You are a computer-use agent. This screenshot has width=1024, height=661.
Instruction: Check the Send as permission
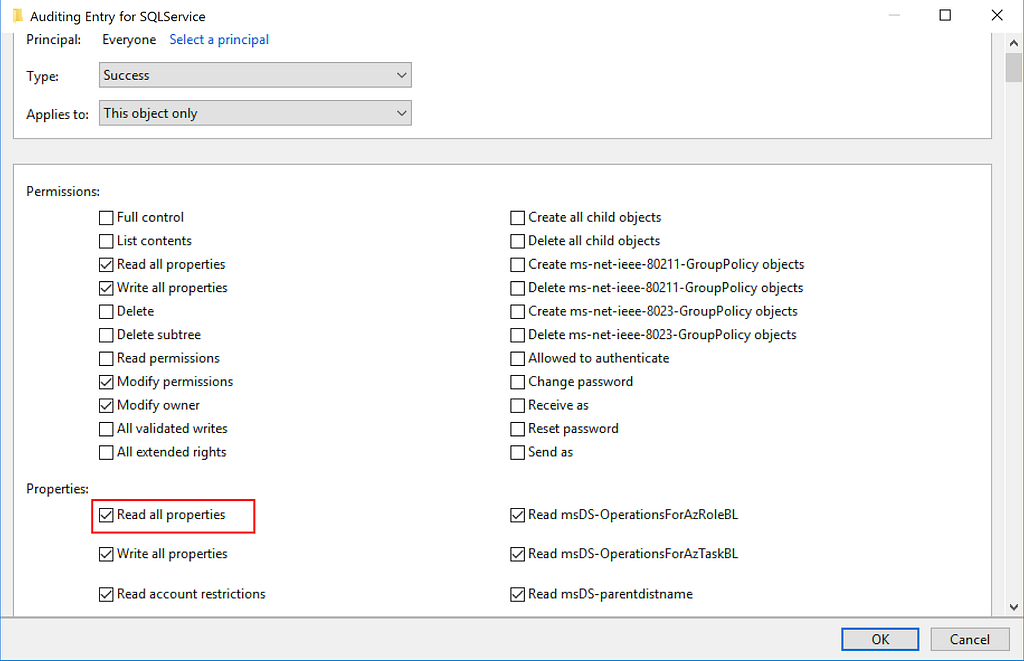click(x=517, y=453)
